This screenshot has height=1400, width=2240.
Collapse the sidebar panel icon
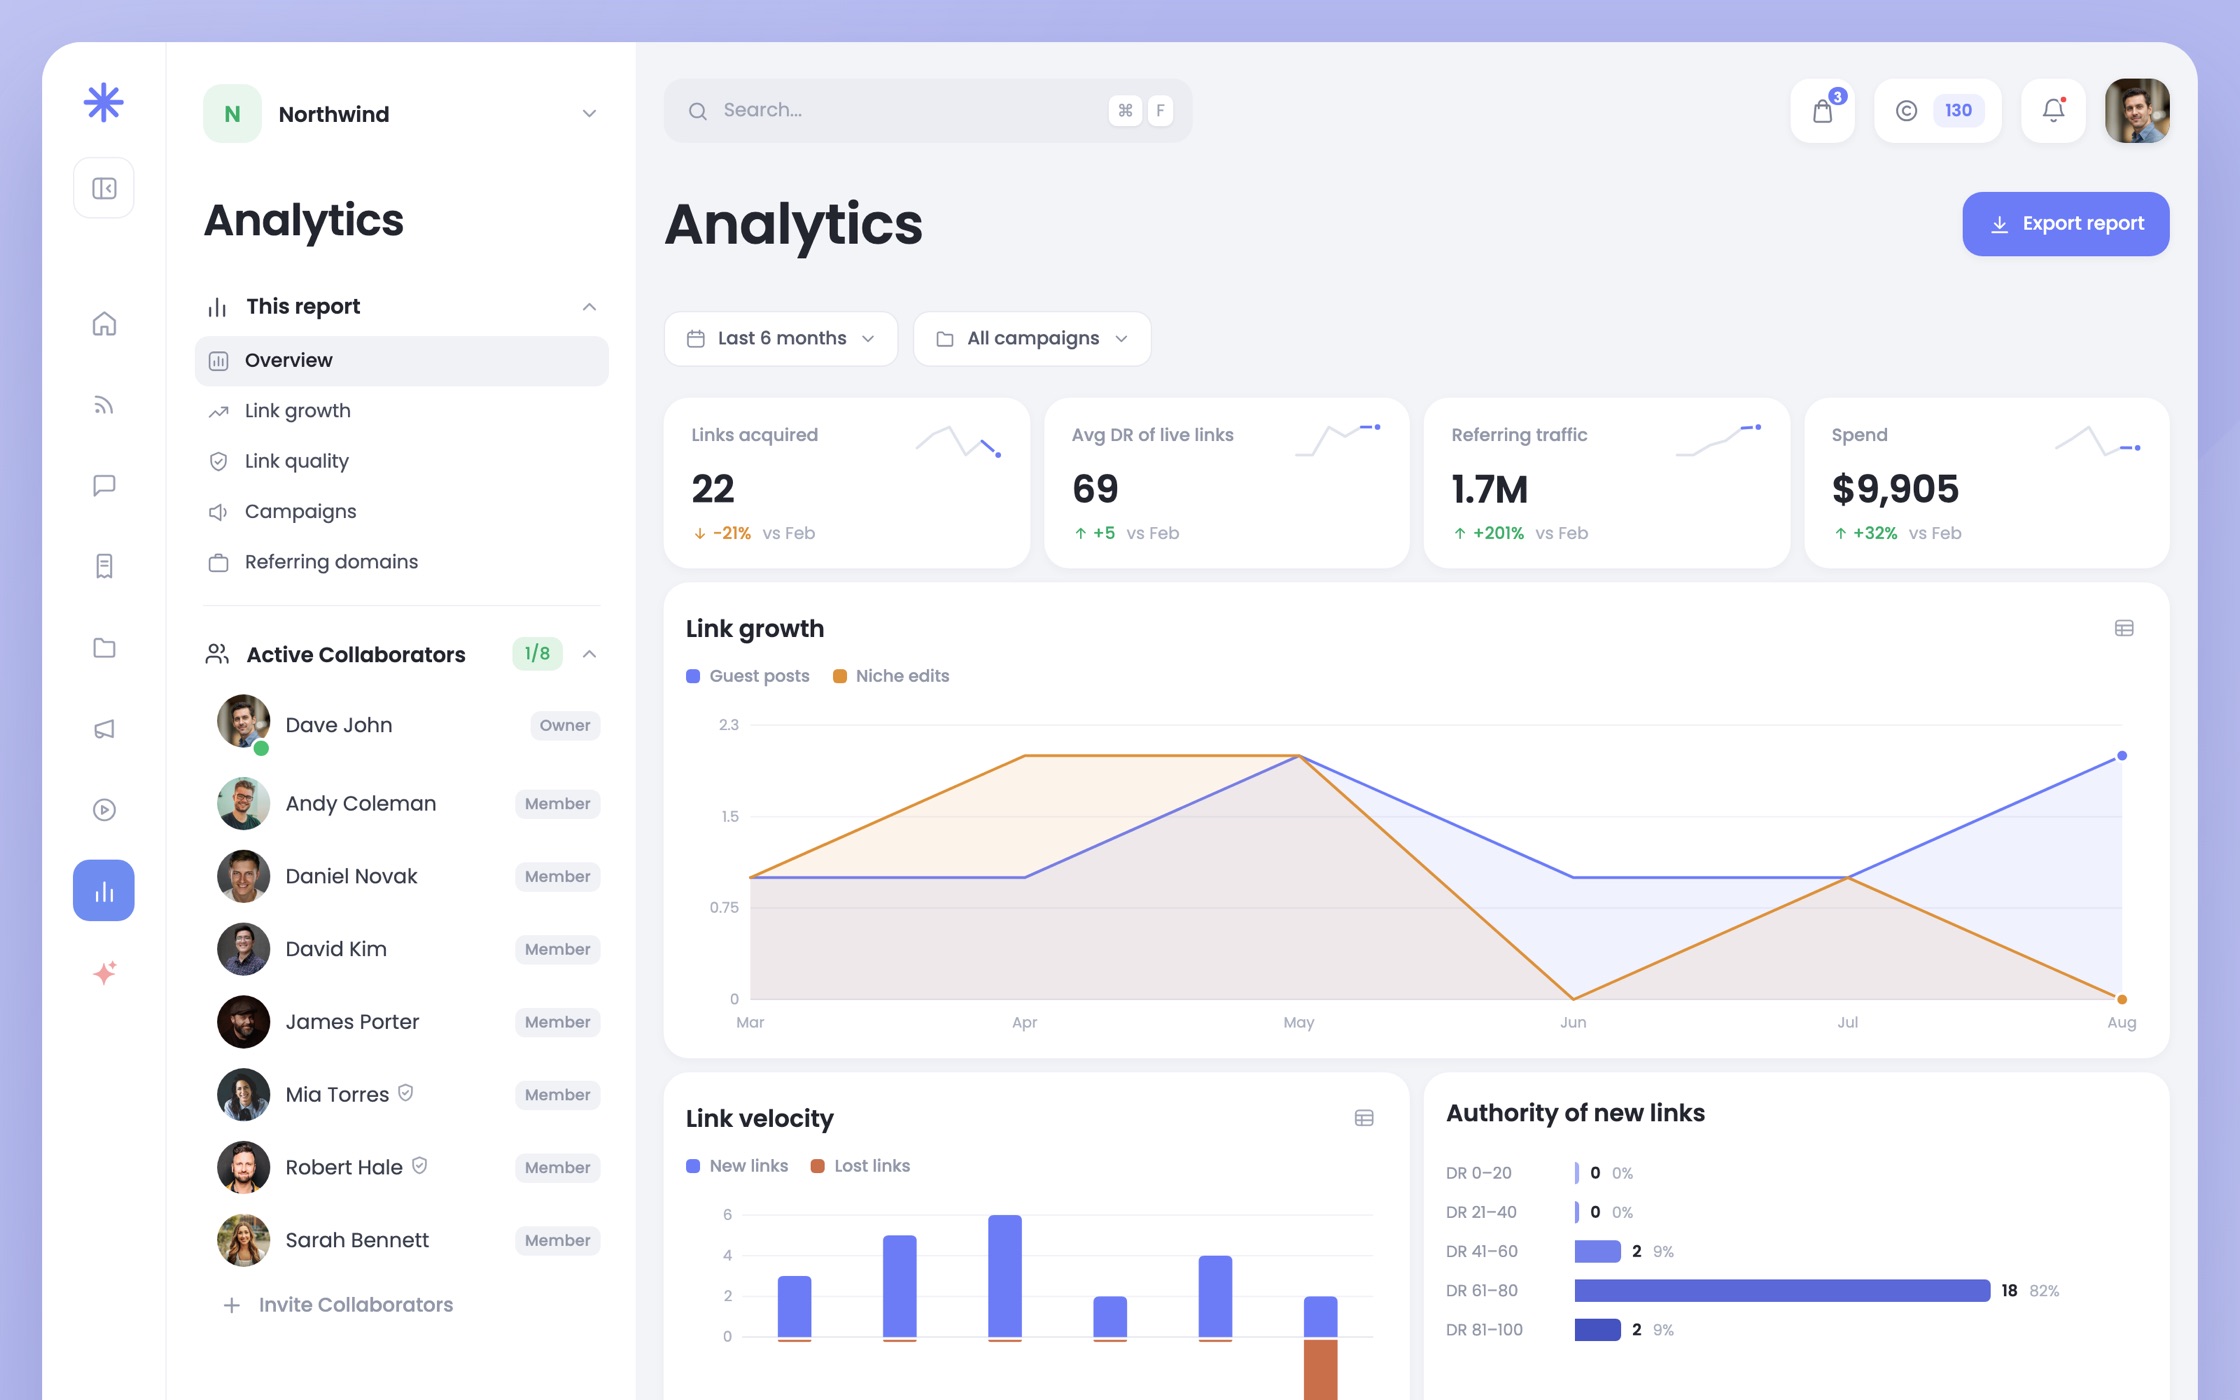(x=104, y=188)
